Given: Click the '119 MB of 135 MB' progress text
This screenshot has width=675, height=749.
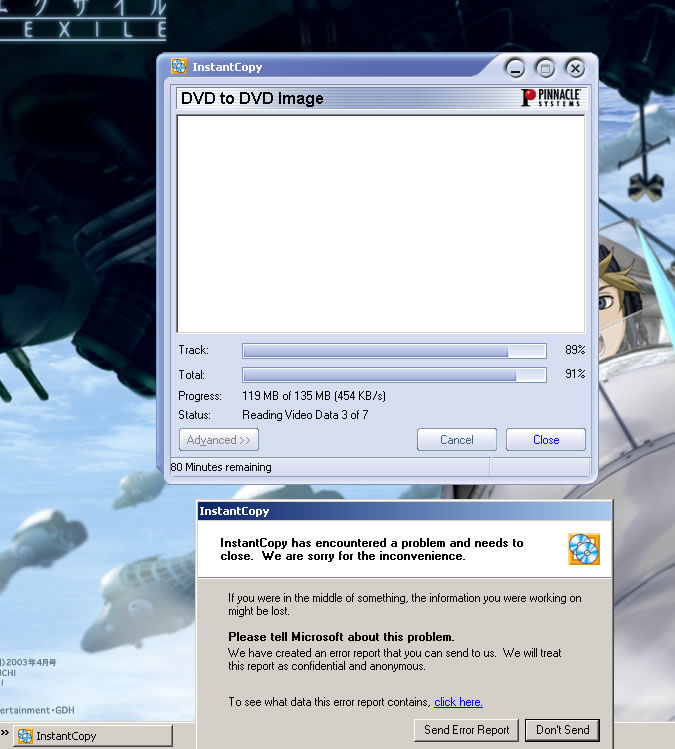Looking at the screenshot, I should 314,396.
